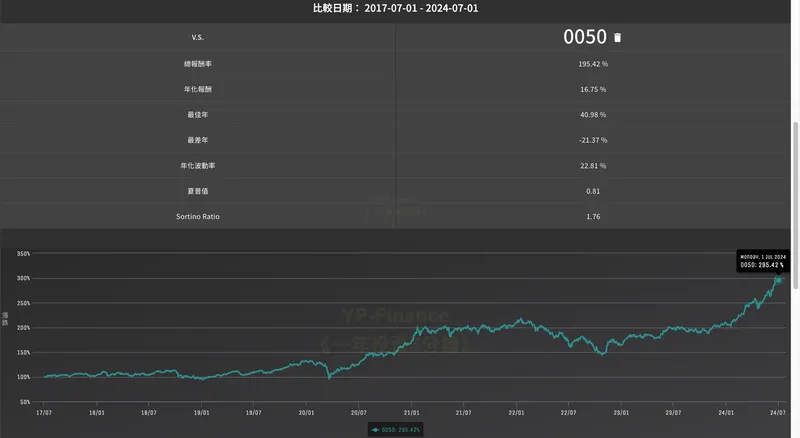Click the 21/01 x-axis label
Screen dimensions: 800x438
411,412
